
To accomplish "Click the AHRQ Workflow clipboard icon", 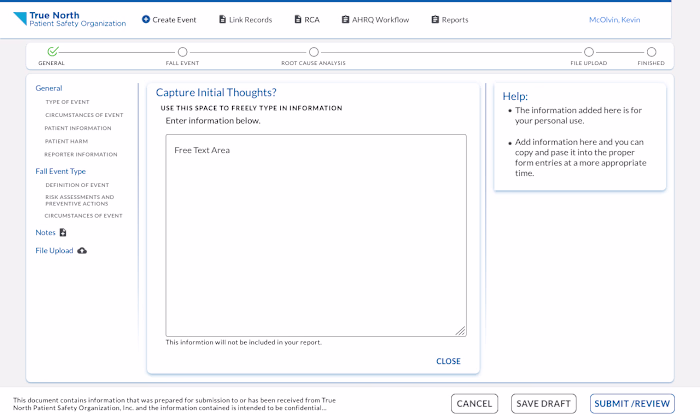I will (x=346, y=19).
